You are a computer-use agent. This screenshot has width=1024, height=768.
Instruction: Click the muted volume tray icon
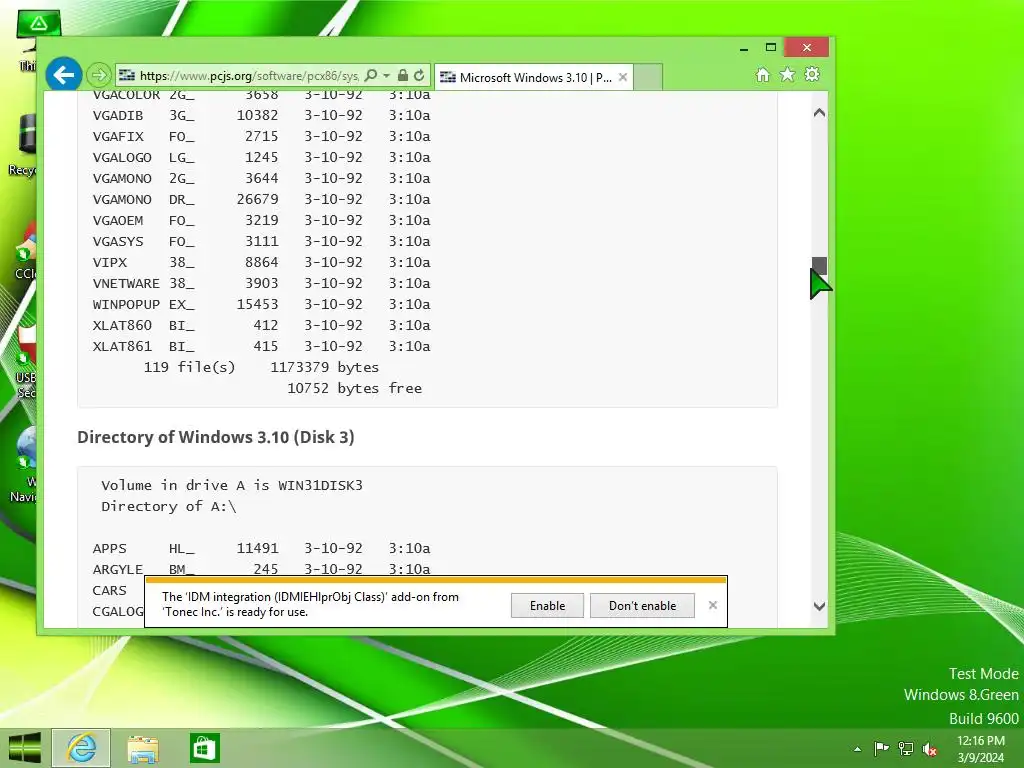point(929,749)
